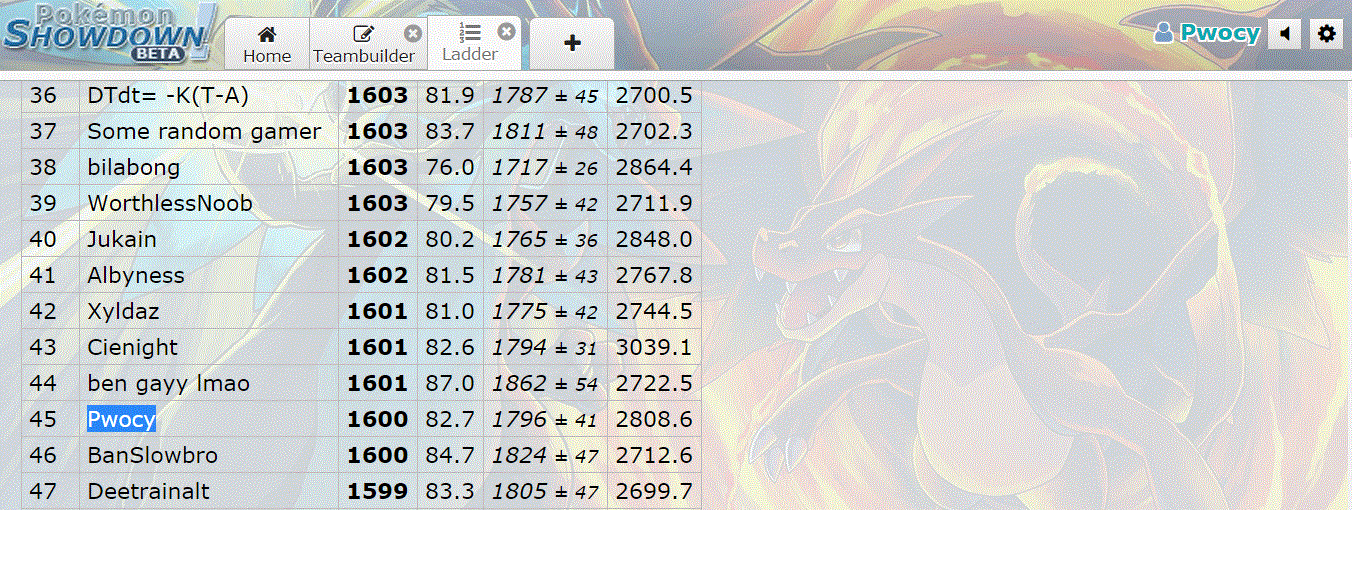Screen dimensions: 1366x574
Task: Open the Home tab
Action: coord(267,44)
